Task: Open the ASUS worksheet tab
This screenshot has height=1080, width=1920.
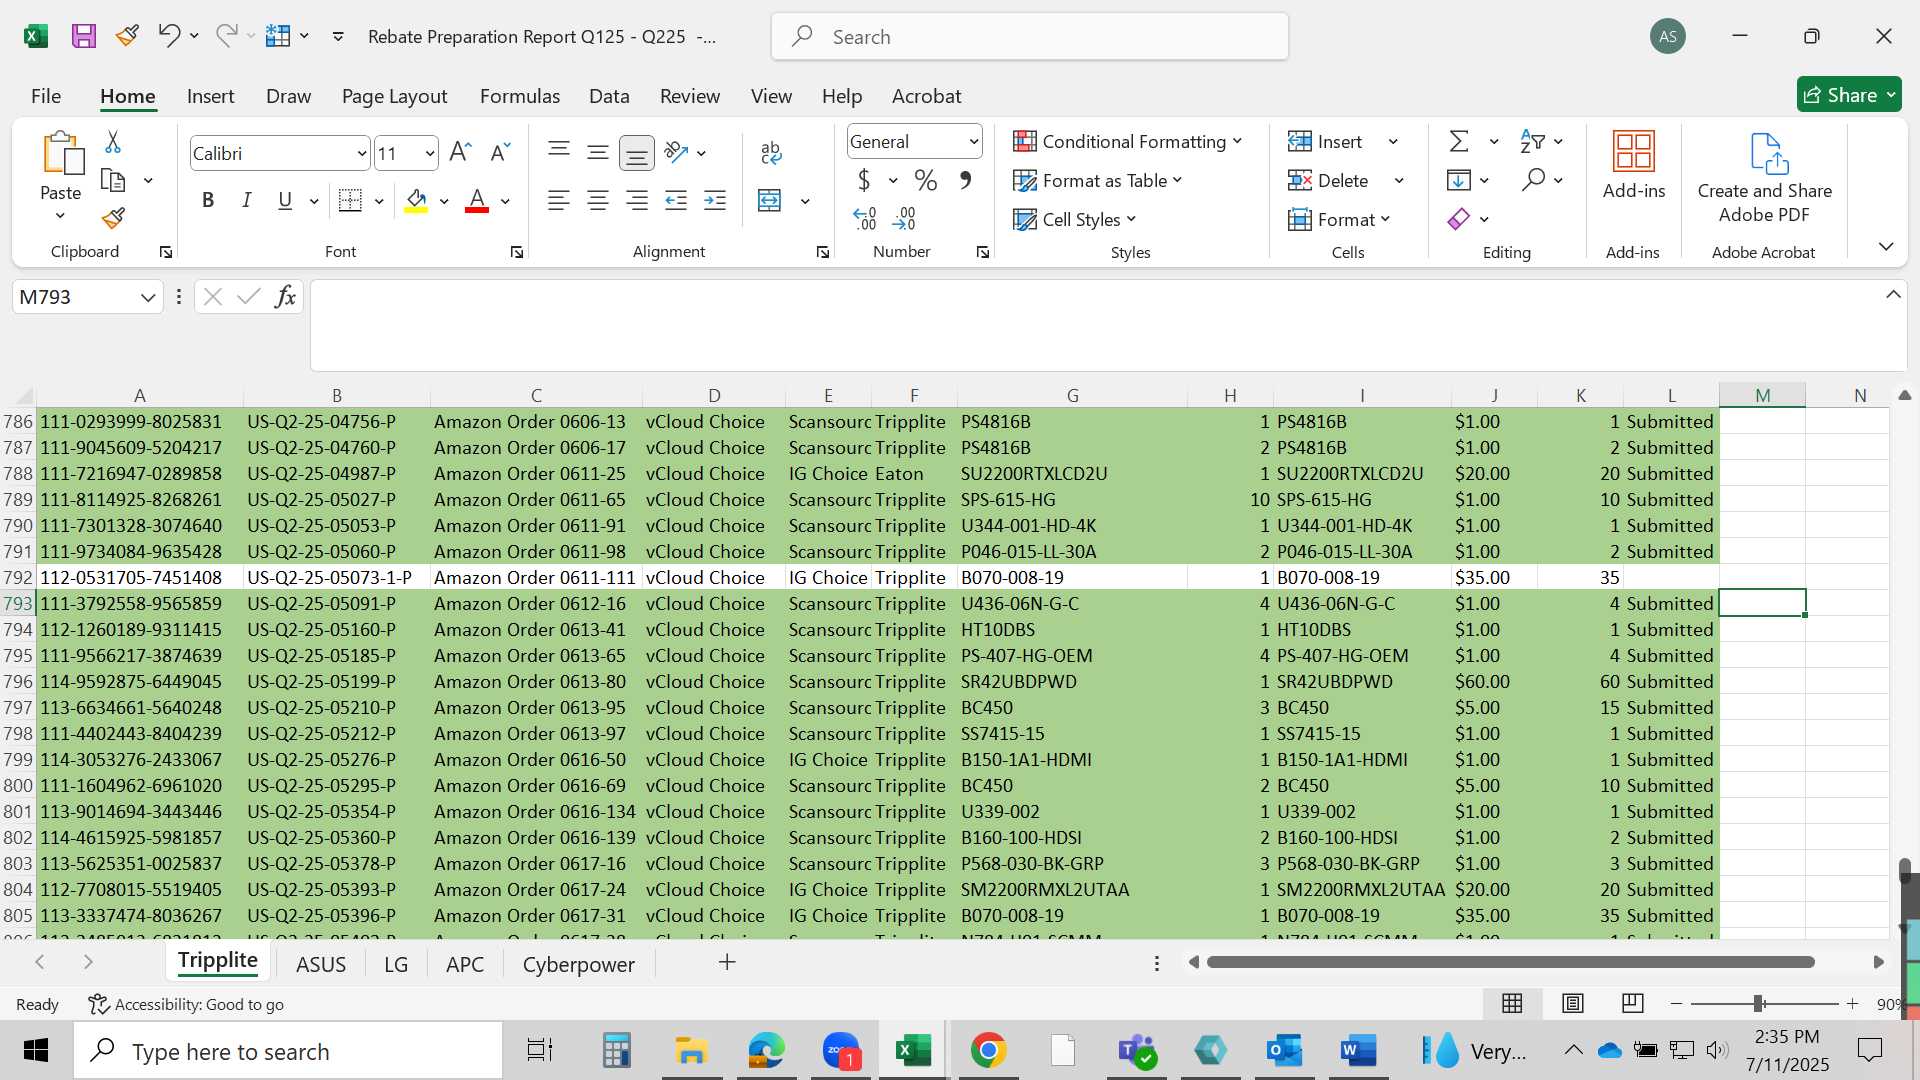Action: tap(321, 964)
